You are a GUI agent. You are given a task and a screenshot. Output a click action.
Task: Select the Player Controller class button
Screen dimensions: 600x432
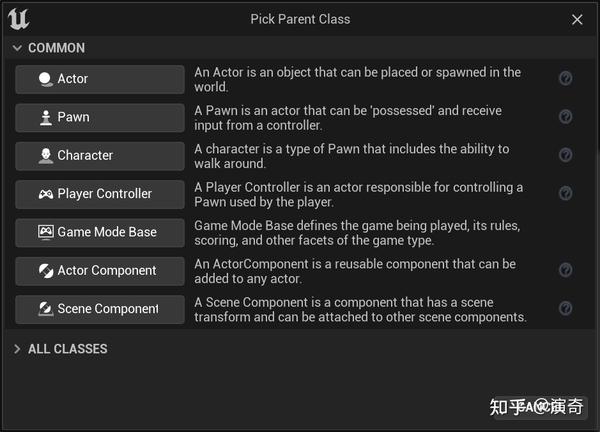click(100, 193)
